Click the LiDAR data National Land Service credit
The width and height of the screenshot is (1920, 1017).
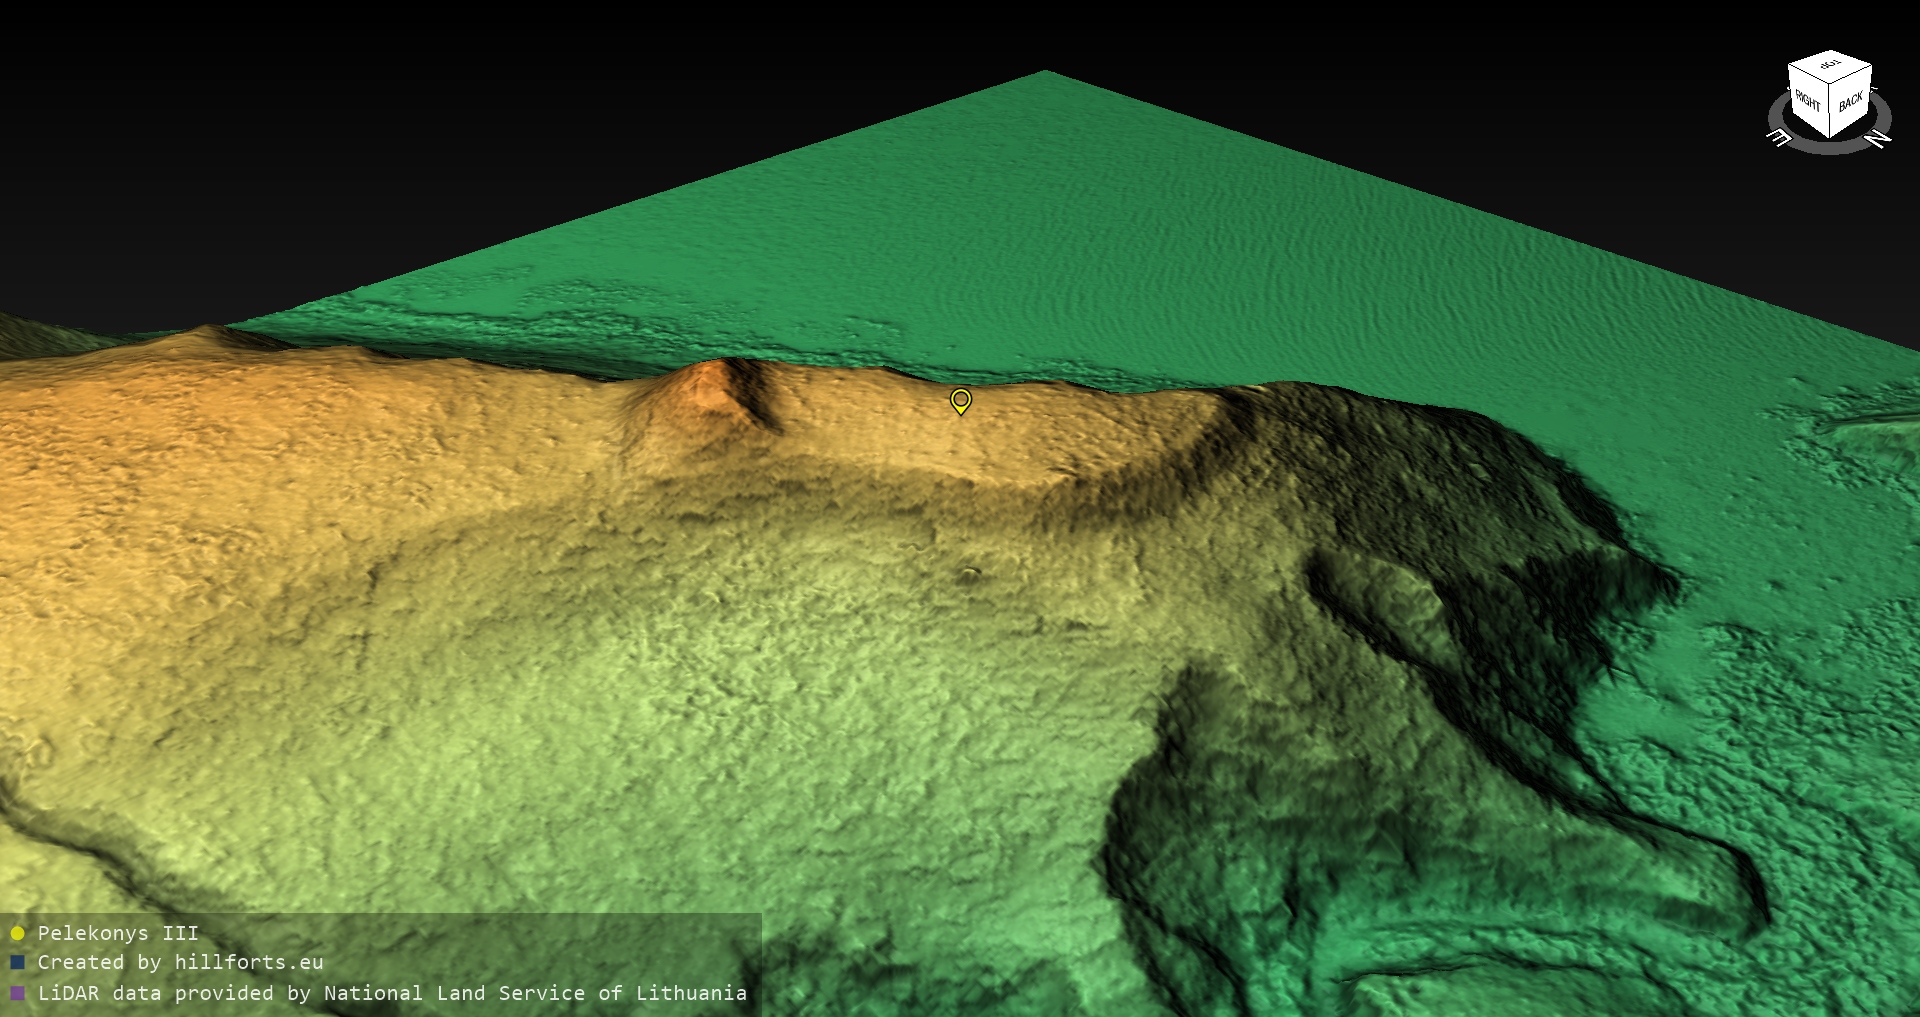392,994
